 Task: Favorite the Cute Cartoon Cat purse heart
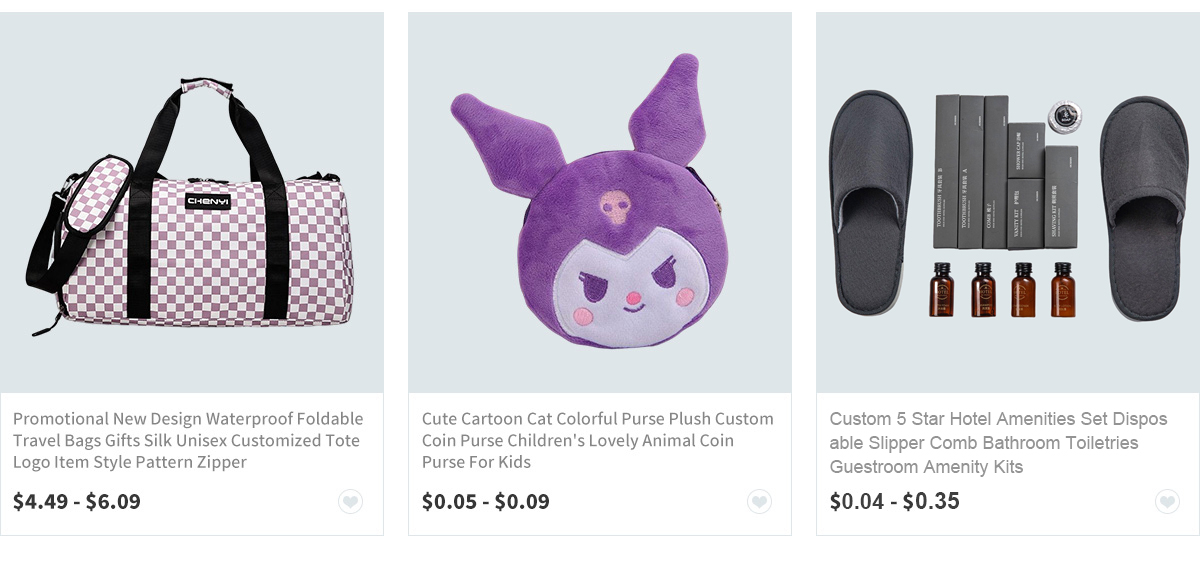tap(759, 502)
